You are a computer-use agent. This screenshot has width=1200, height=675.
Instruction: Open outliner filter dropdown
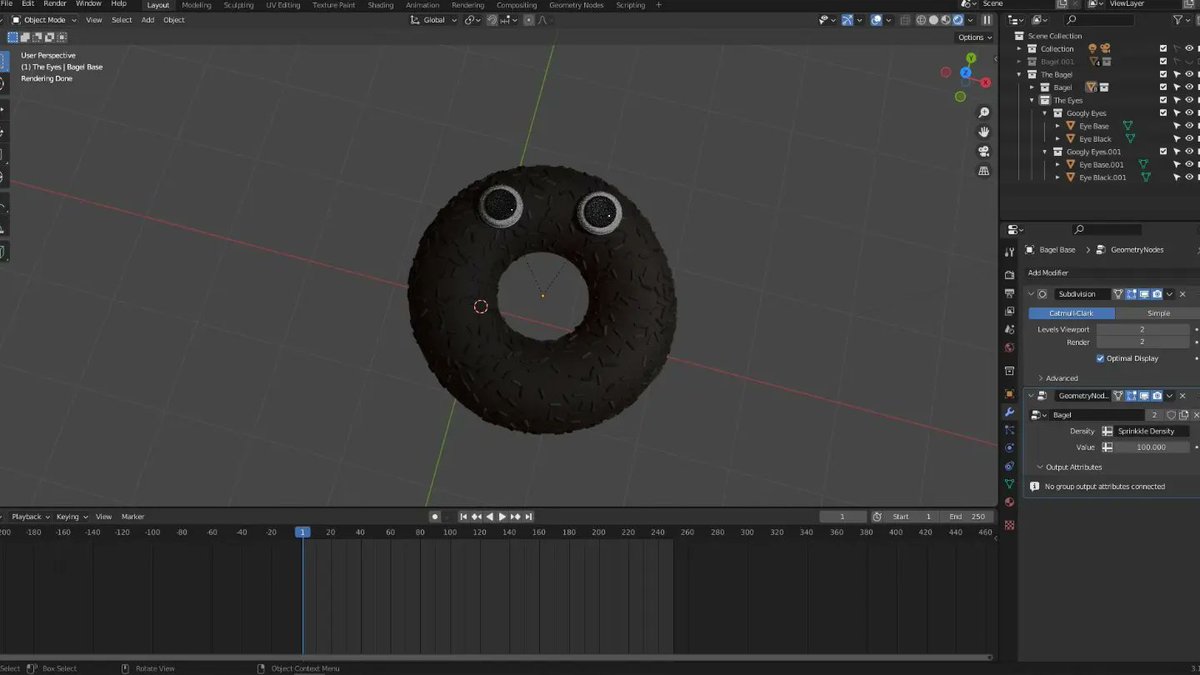tap(1181, 20)
